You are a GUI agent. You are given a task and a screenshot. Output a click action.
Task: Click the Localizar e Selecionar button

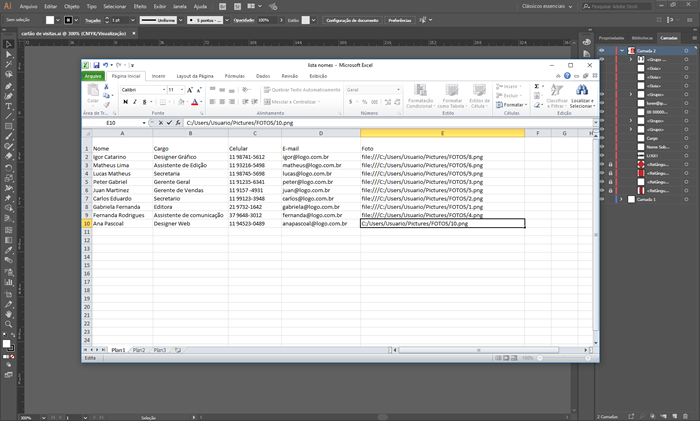[581, 96]
